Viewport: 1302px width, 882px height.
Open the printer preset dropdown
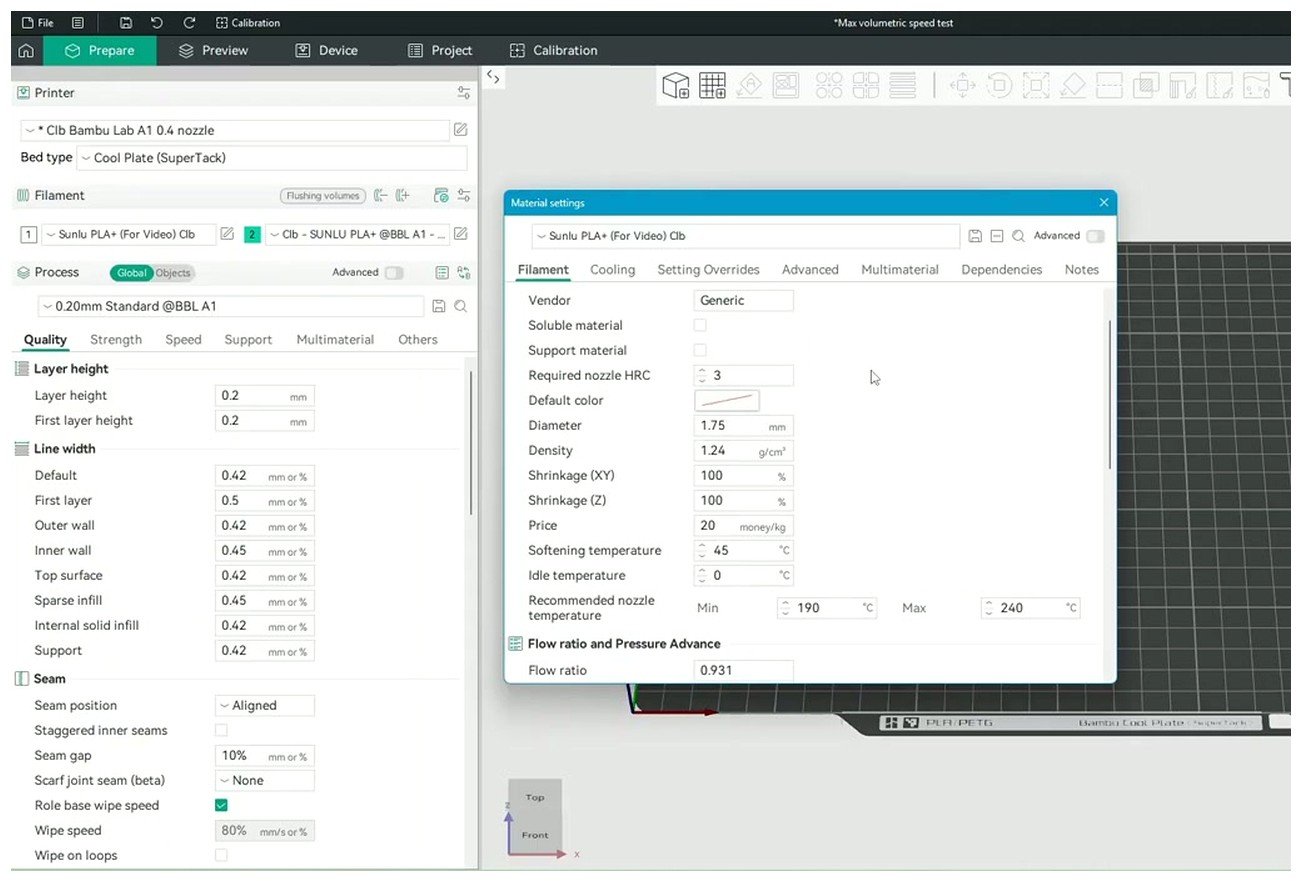click(234, 130)
